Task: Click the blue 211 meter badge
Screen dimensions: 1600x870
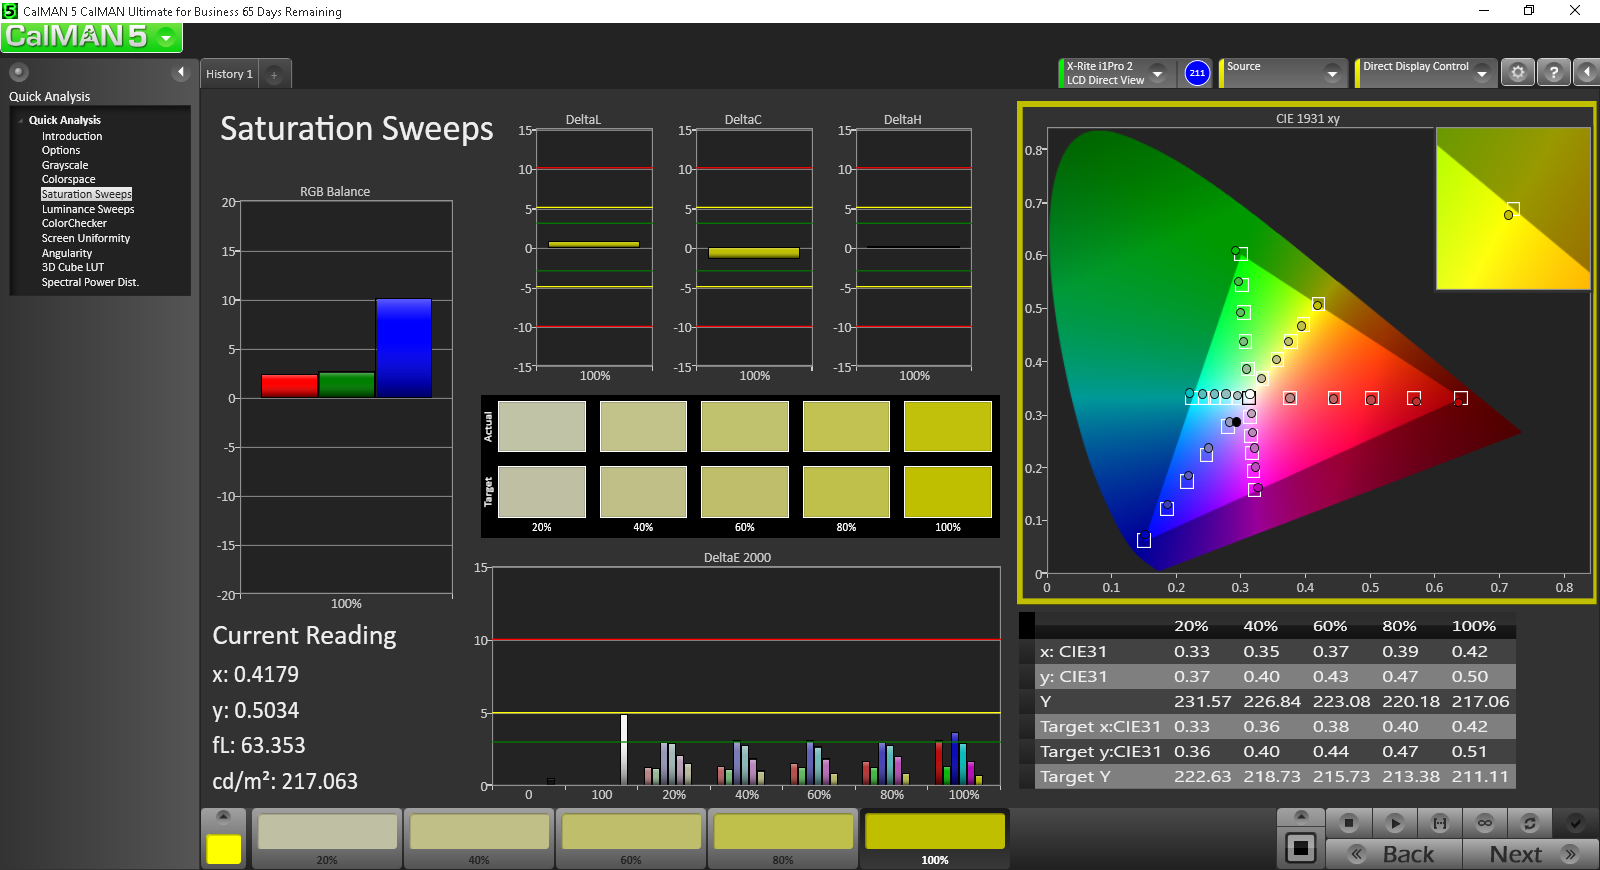Action: coord(1197,73)
